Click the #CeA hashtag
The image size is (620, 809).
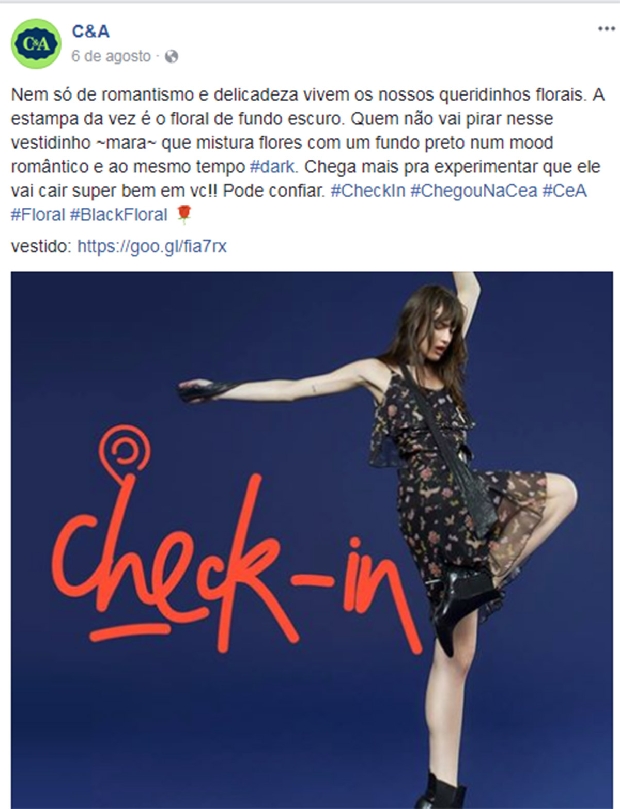[564, 190]
